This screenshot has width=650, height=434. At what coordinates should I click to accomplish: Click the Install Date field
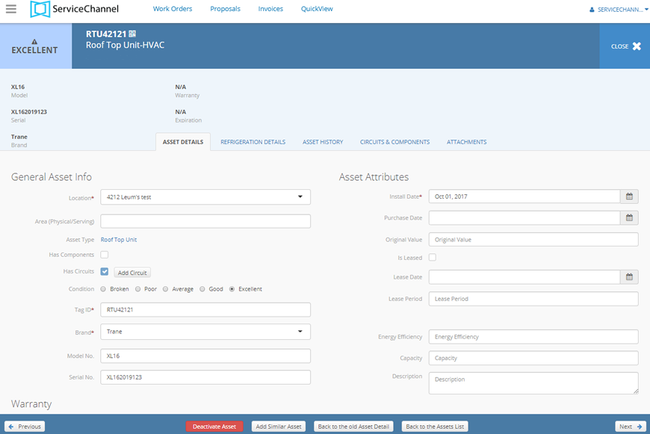[x=524, y=196]
